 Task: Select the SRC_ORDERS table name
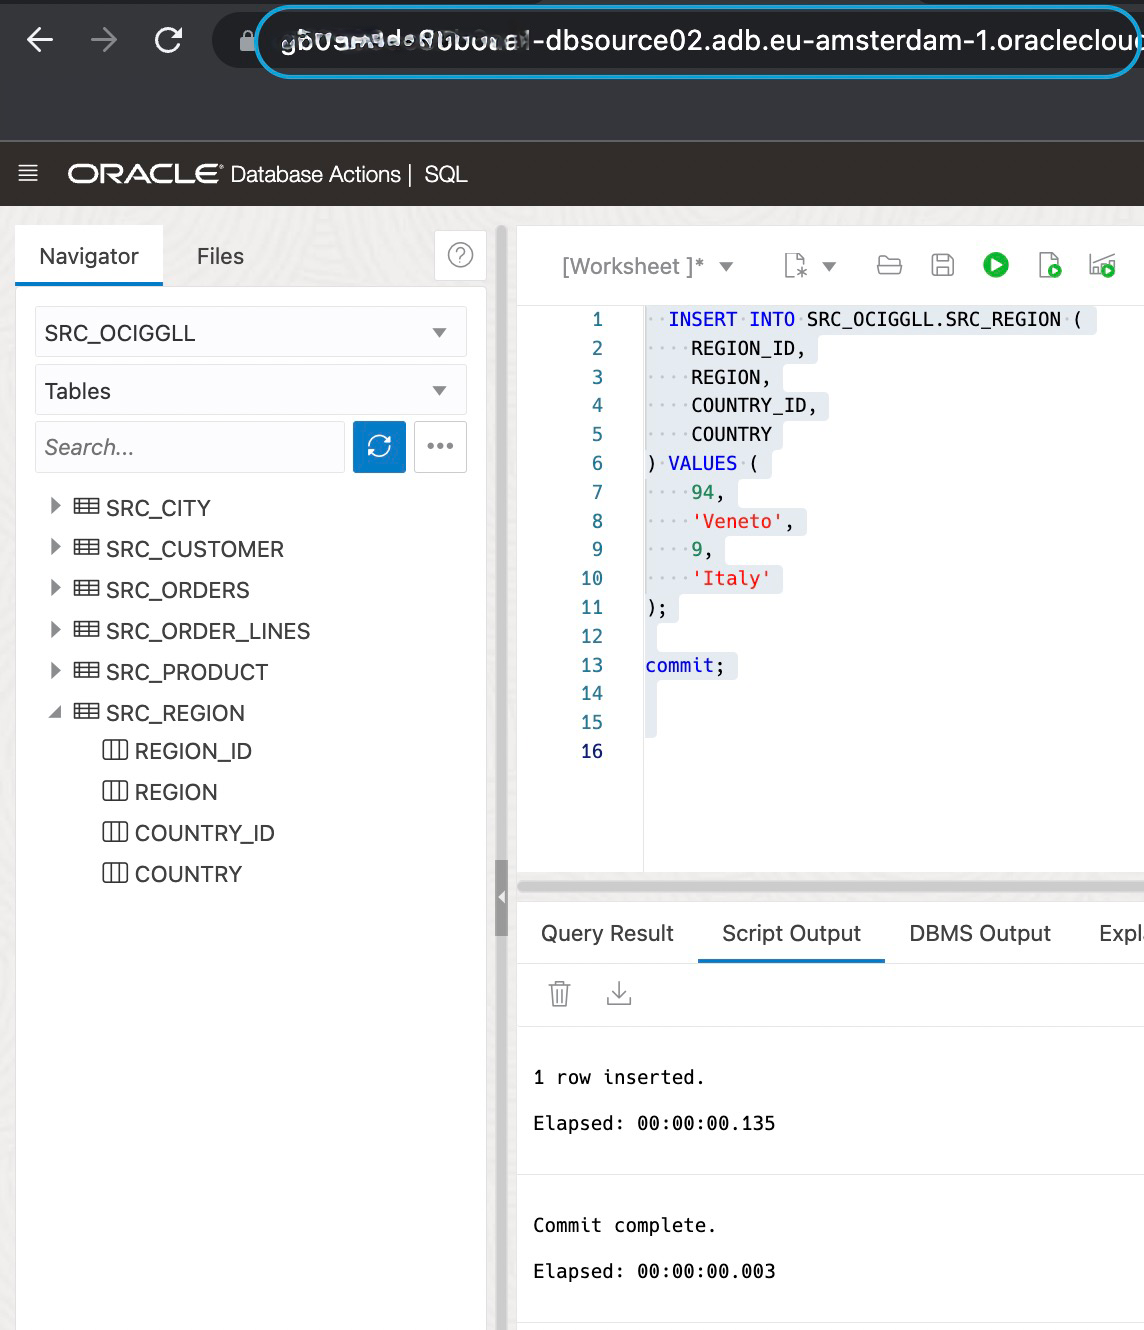[178, 590]
